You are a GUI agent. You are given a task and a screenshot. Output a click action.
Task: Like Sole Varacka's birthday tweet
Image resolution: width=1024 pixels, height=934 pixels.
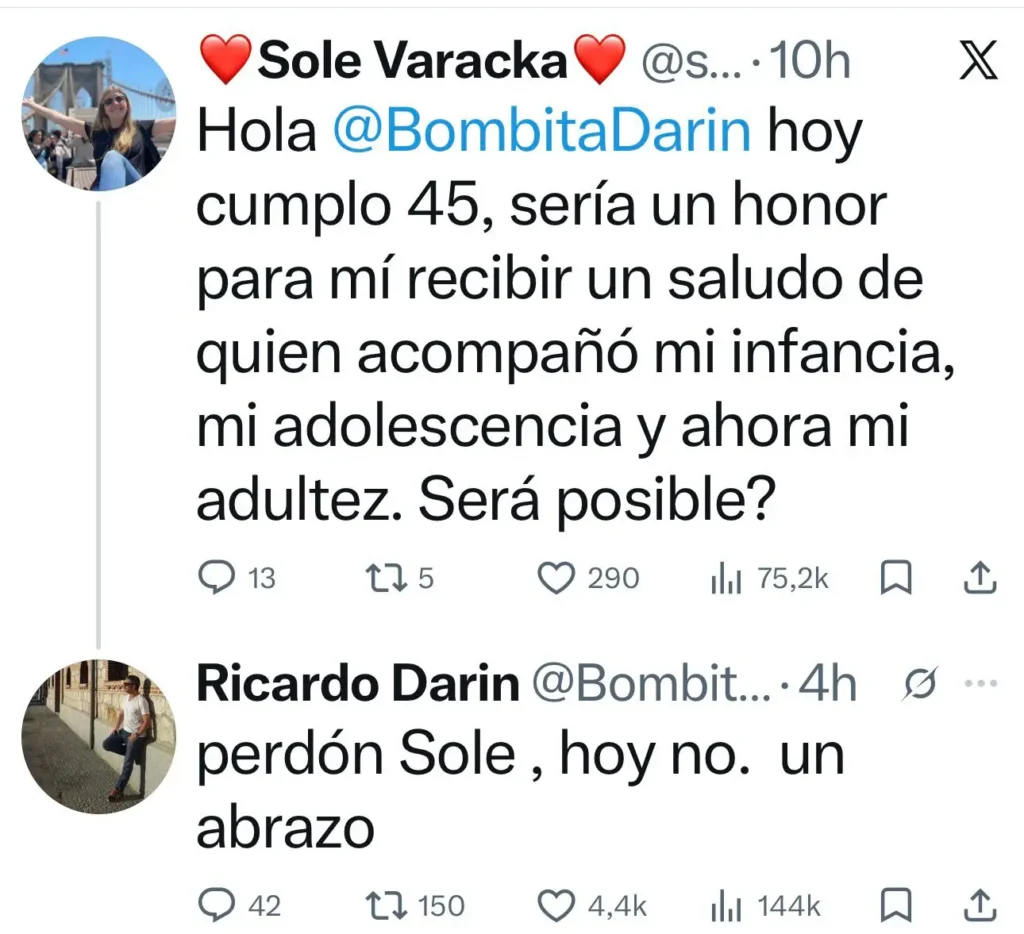click(x=556, y=578)
